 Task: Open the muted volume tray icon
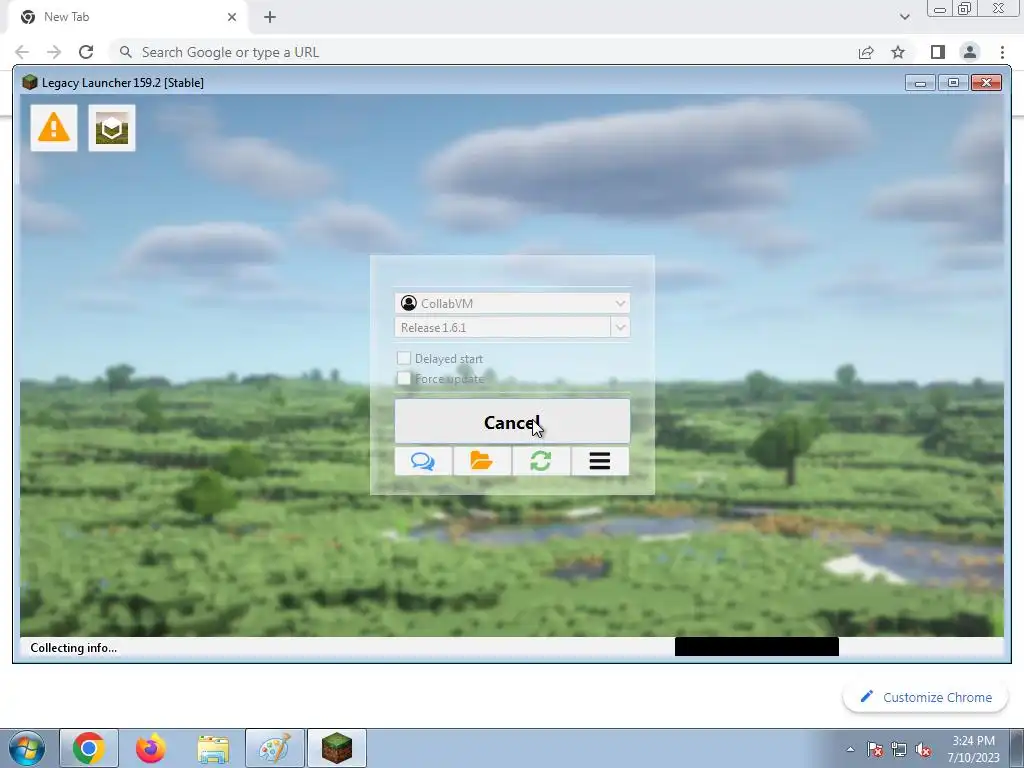coord(923,749)
